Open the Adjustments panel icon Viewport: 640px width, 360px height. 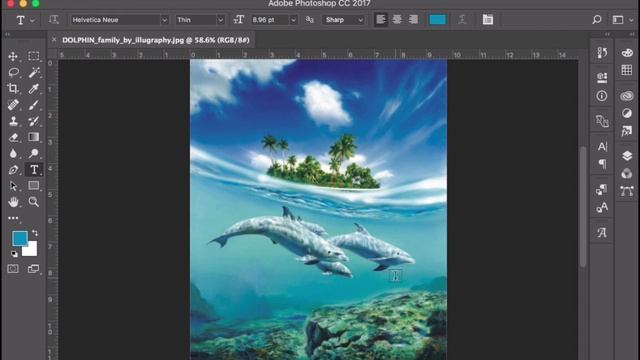tap(627, 113)
